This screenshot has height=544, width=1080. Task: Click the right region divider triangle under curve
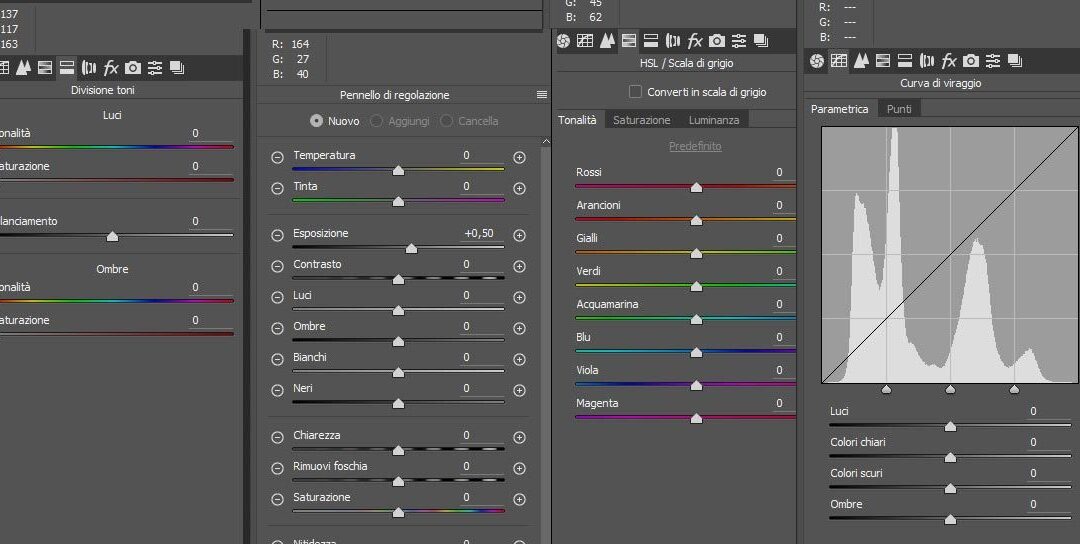coord(1014,390)
